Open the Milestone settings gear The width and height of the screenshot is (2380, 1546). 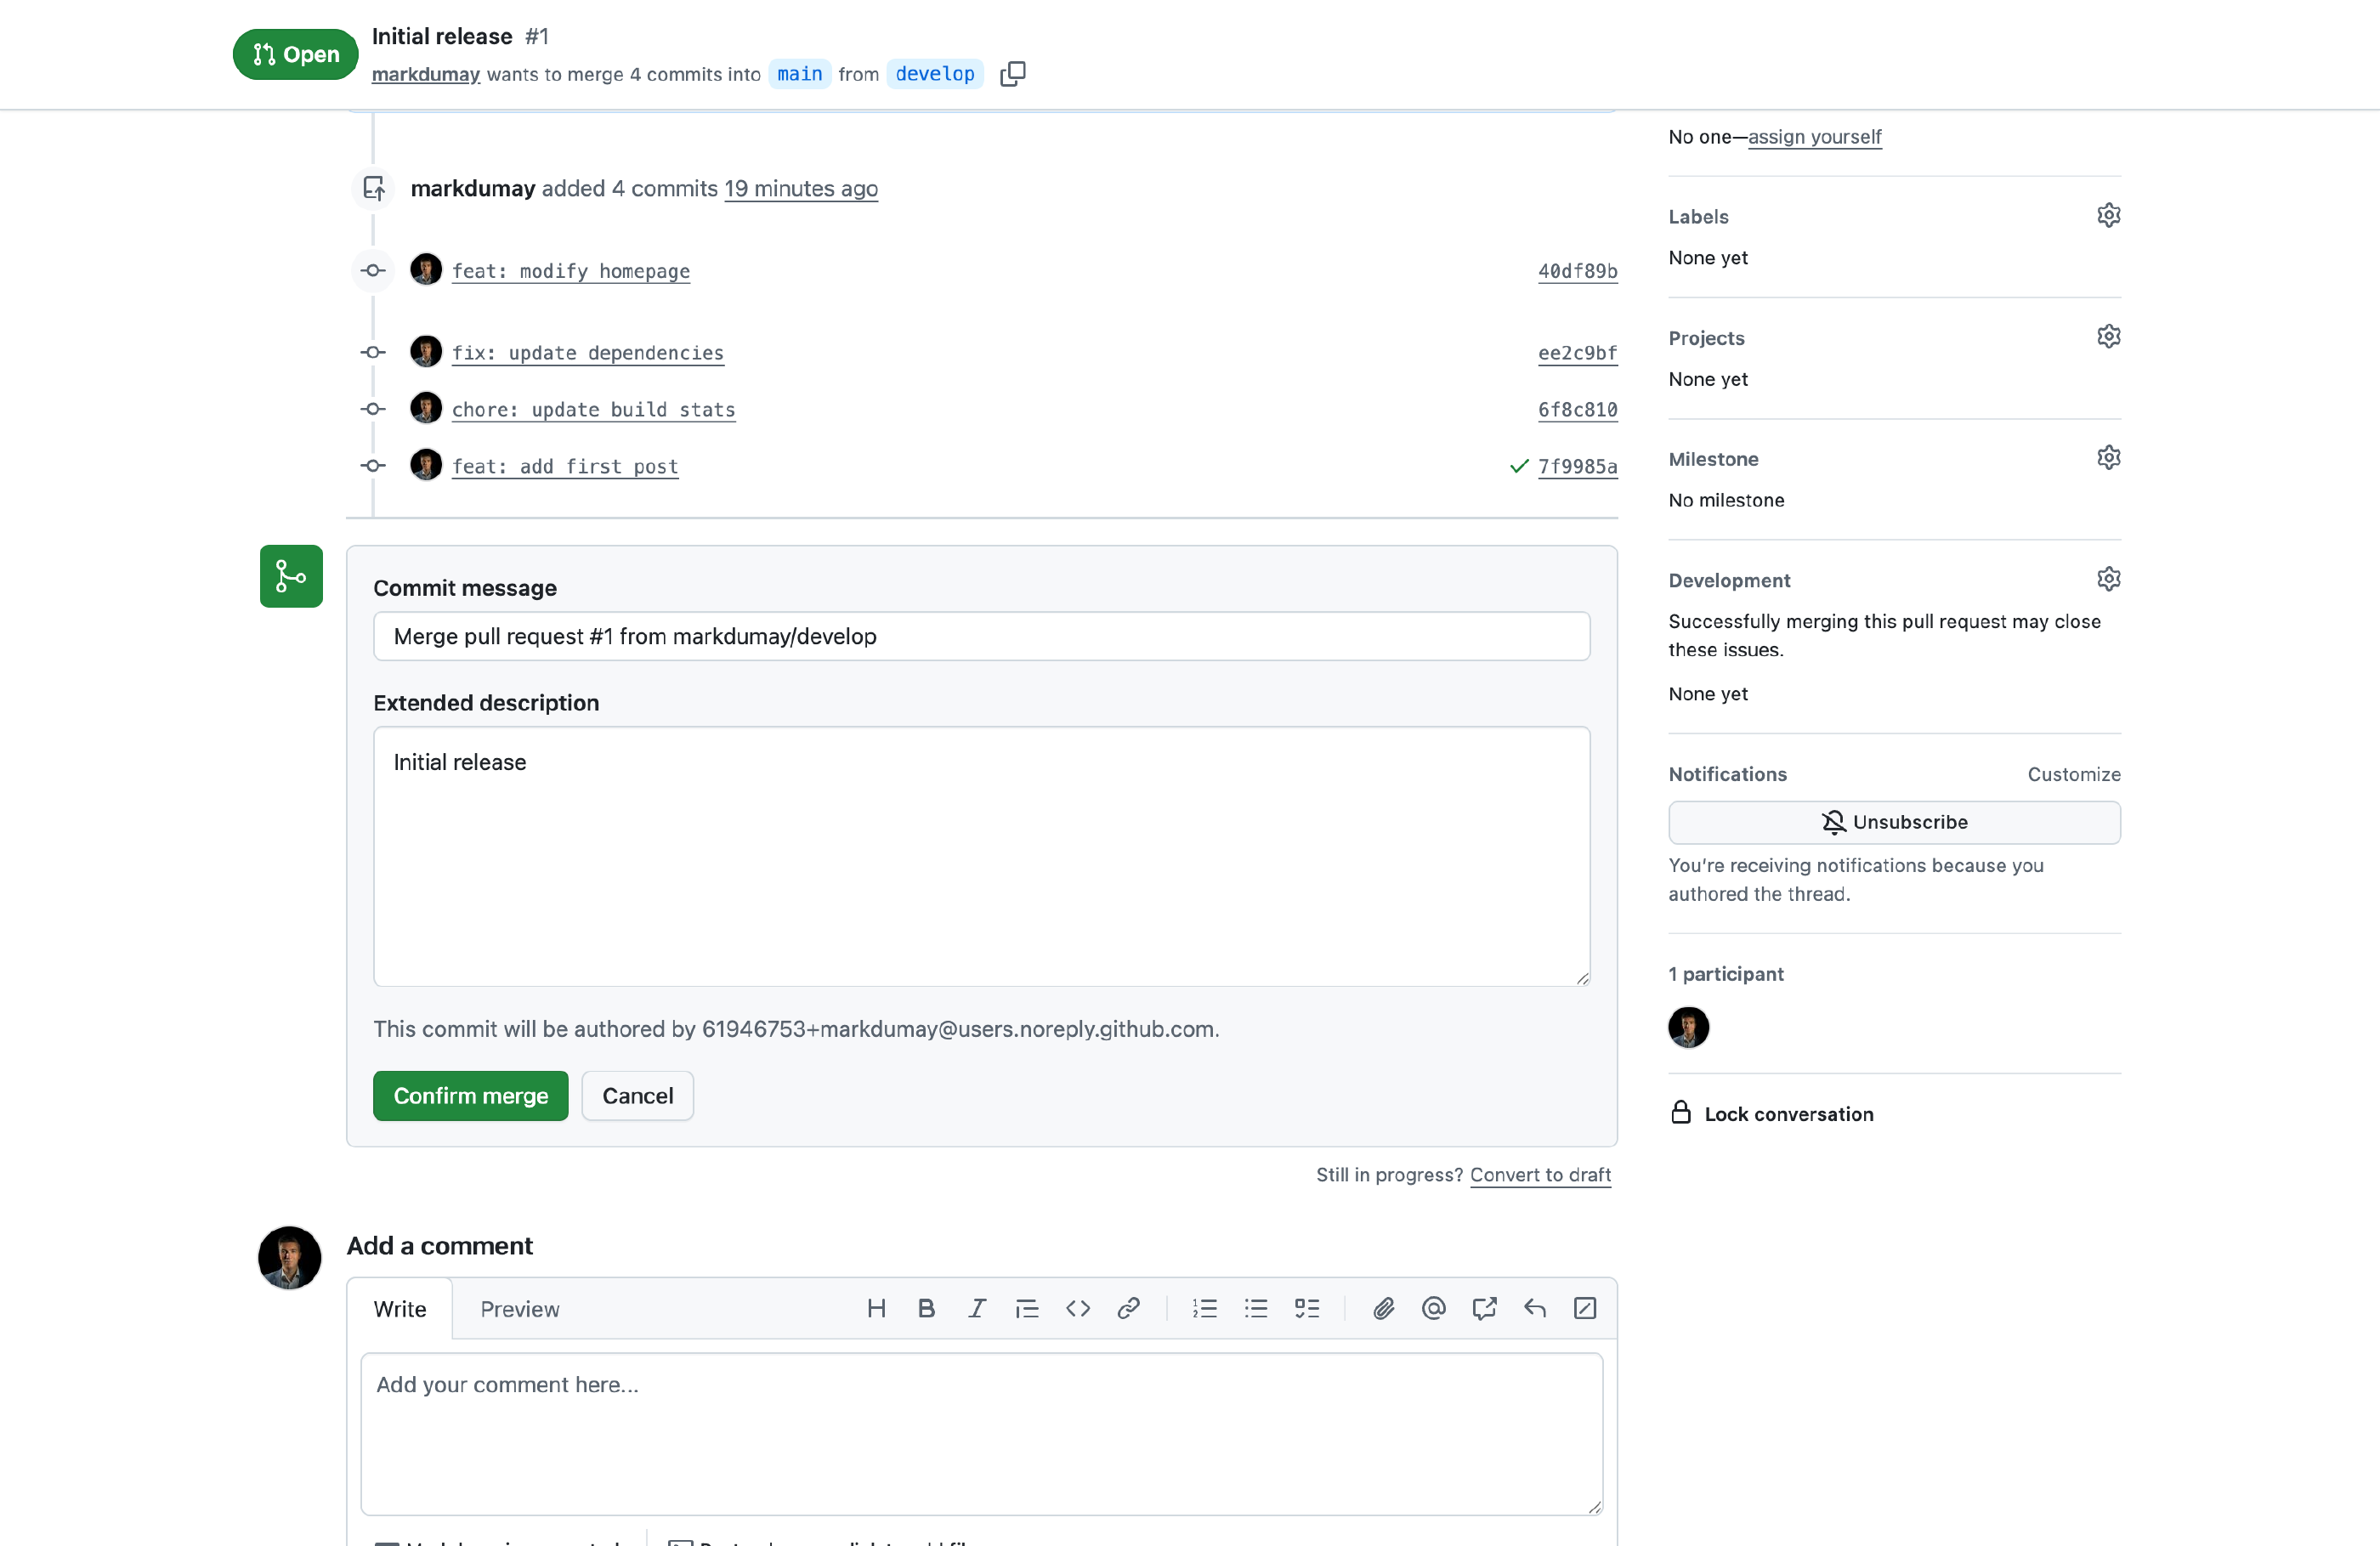(2108, 457)
